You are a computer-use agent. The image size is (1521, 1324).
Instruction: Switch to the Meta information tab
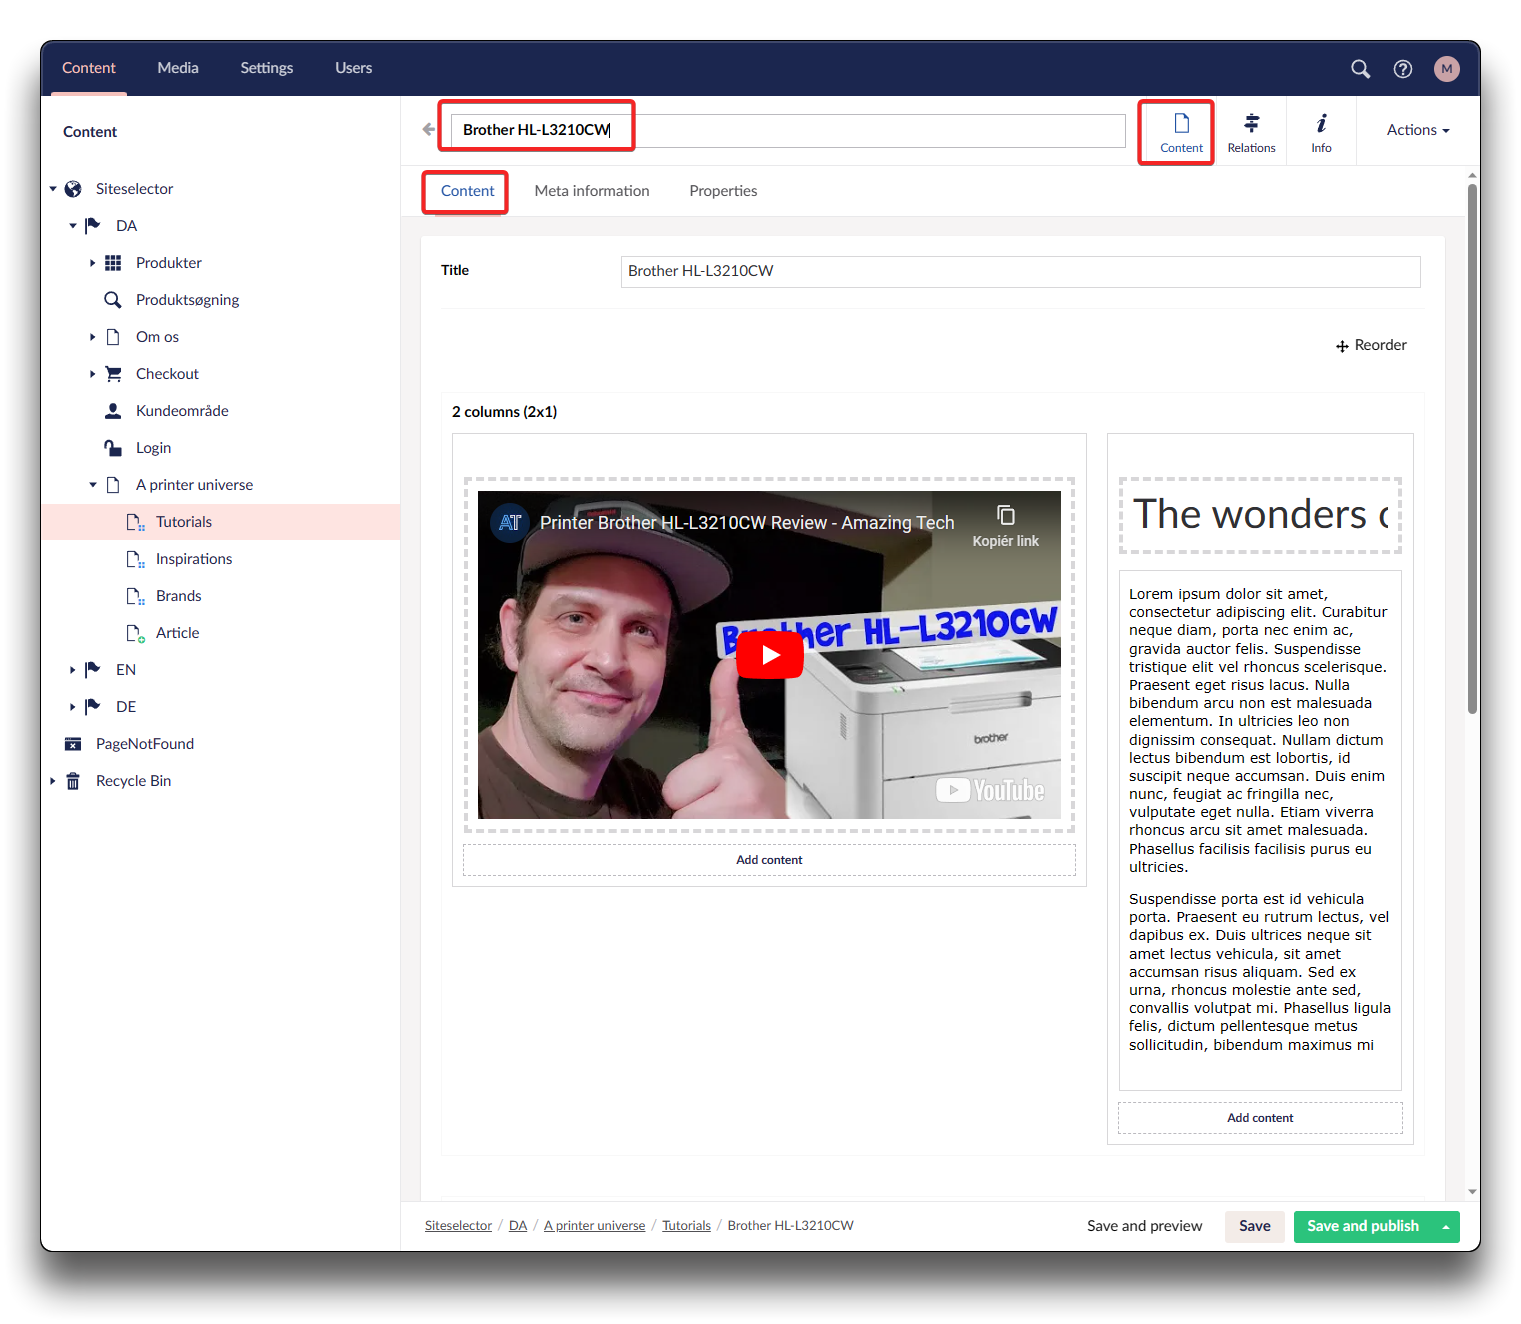tap(592, 191)
